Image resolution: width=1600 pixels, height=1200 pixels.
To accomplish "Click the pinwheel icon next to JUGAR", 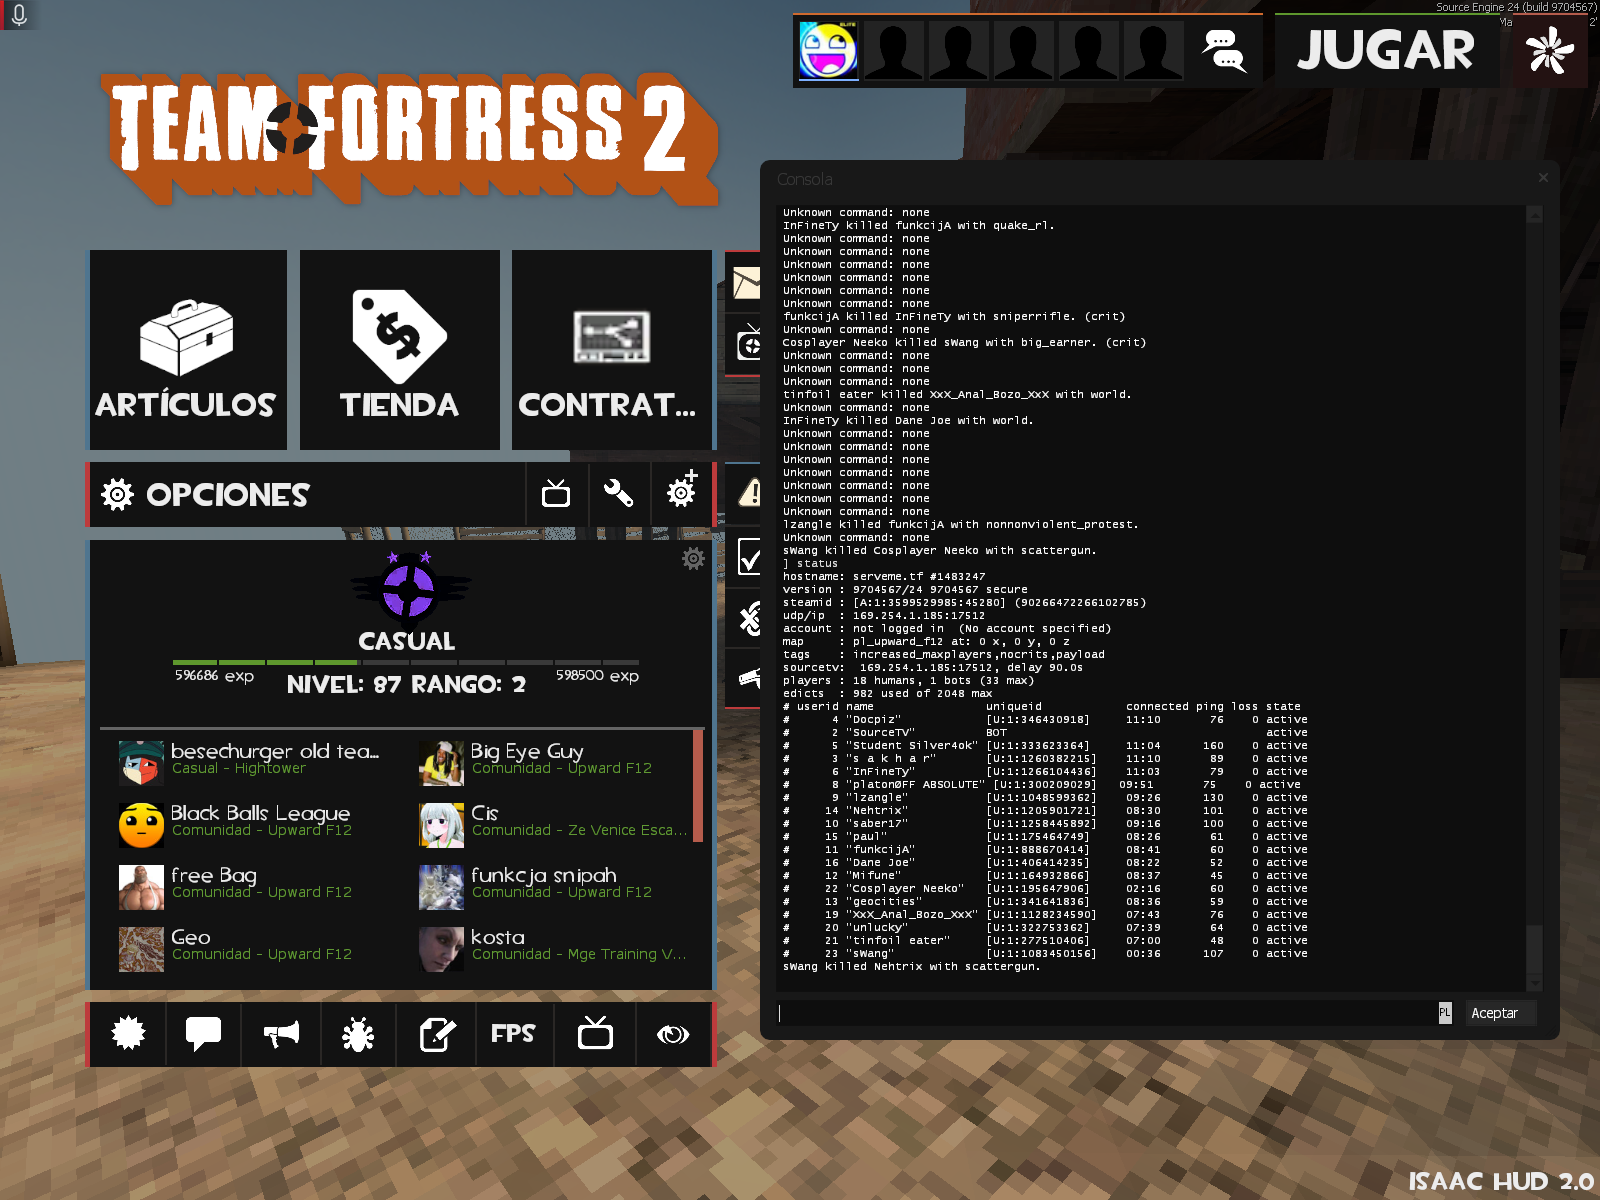I will click(1549, 50).
